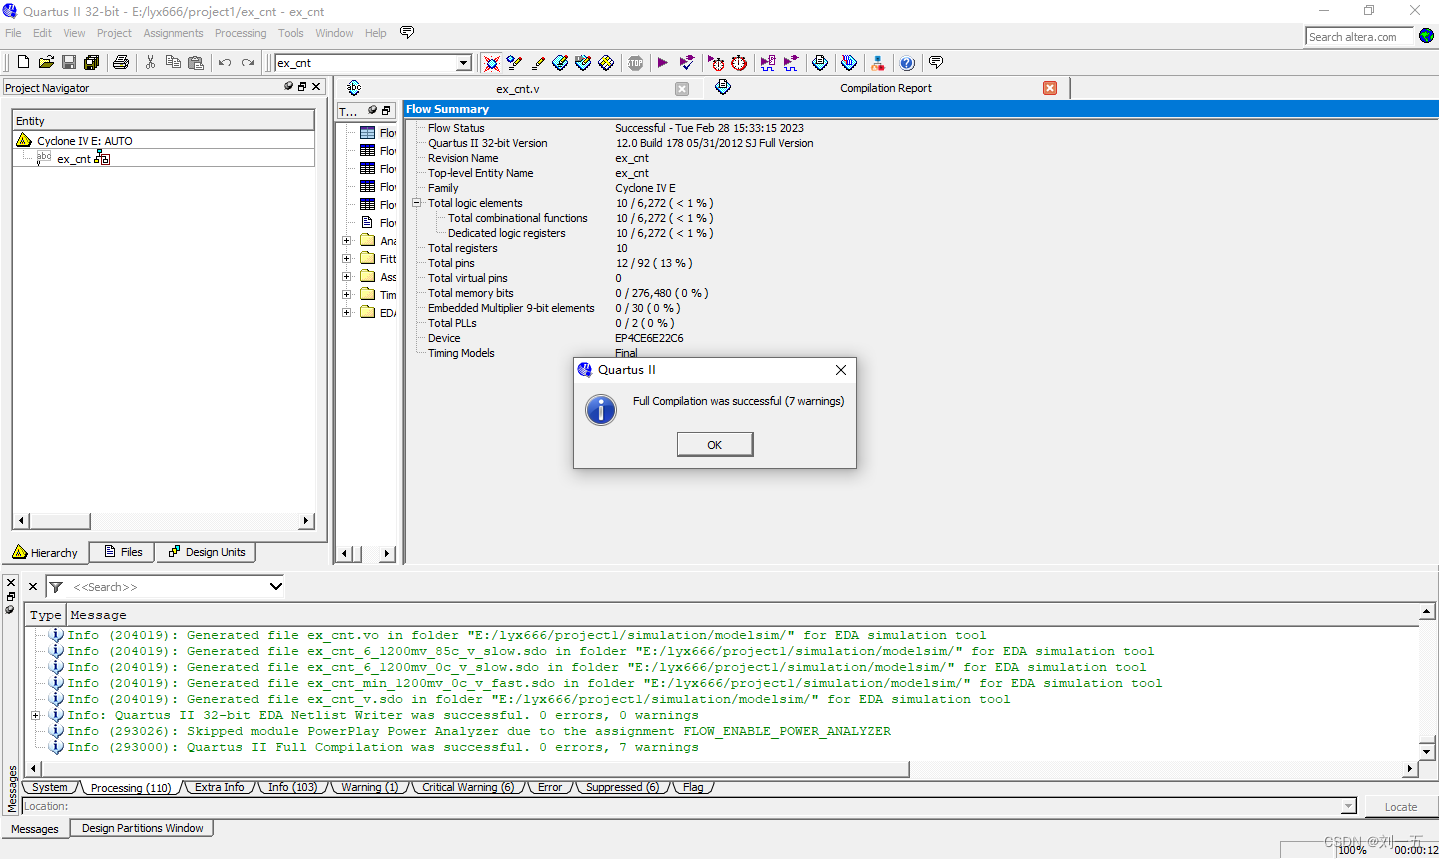
Task: Switch to the Info (103) tab
Action: pyautogui.click(x=292, y=787)
